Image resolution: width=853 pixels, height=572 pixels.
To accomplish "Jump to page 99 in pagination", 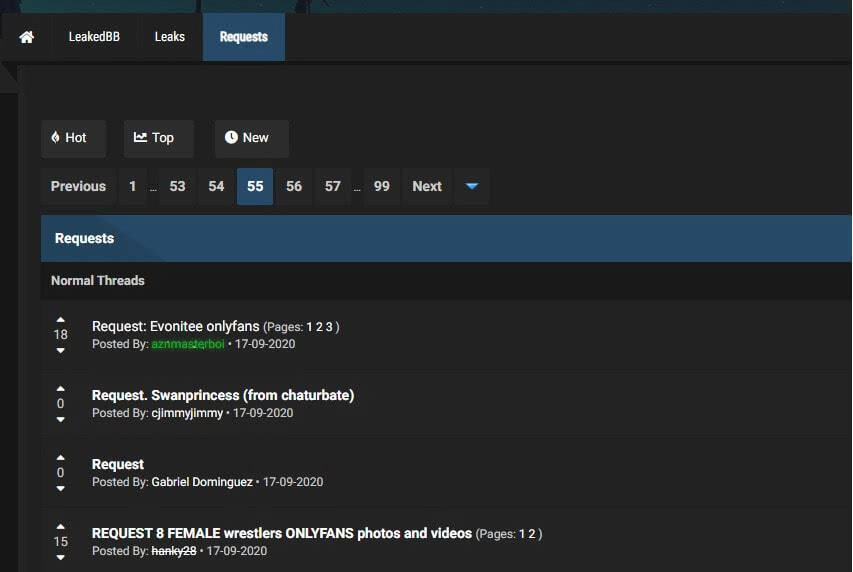I will (x=381, y=187).
